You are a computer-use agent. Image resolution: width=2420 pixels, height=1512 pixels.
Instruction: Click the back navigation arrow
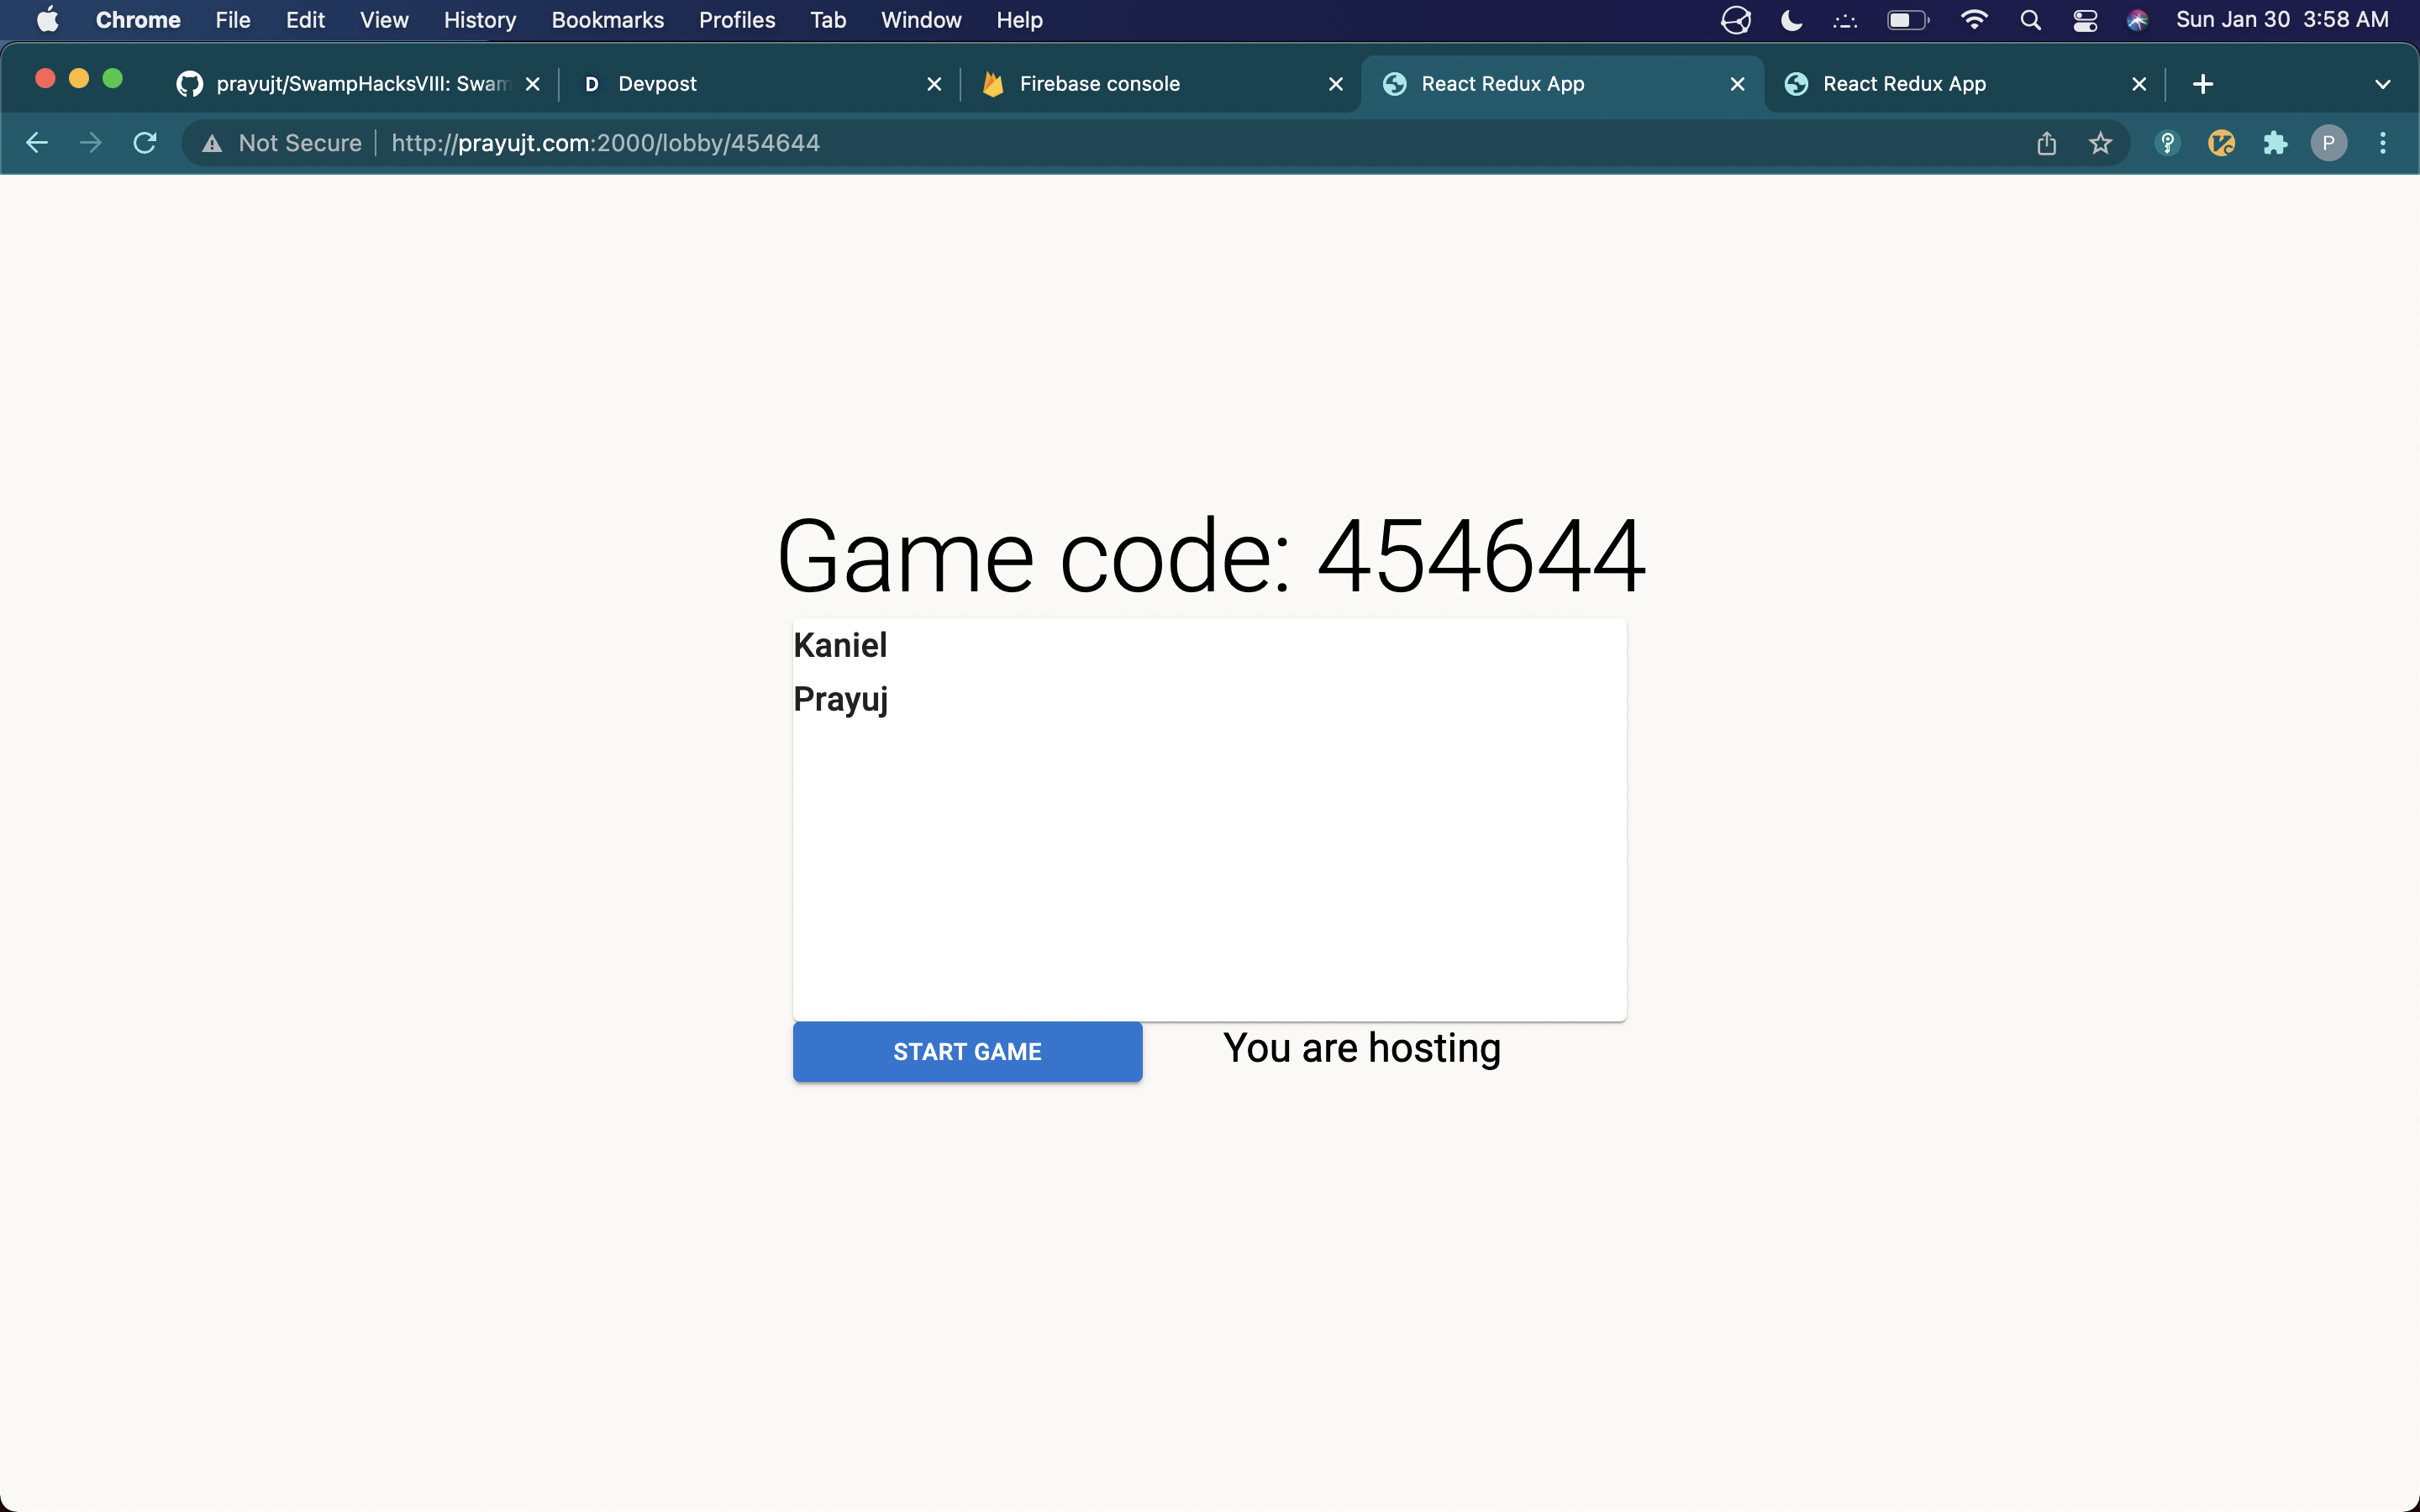tap(37, 143)
